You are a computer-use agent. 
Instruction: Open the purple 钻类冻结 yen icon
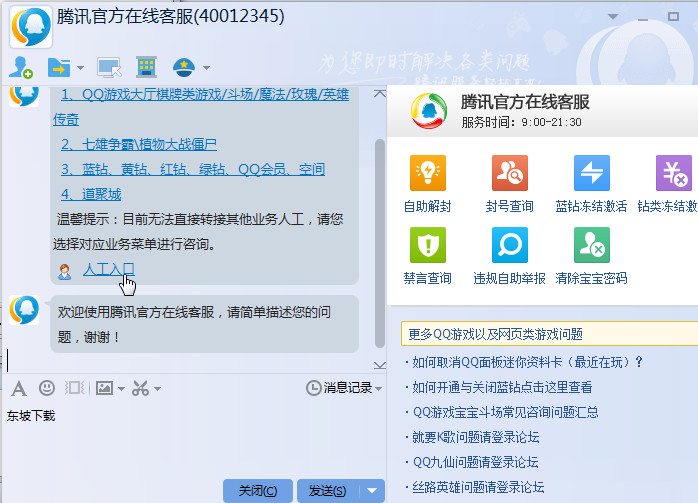[x=674, y=173]
